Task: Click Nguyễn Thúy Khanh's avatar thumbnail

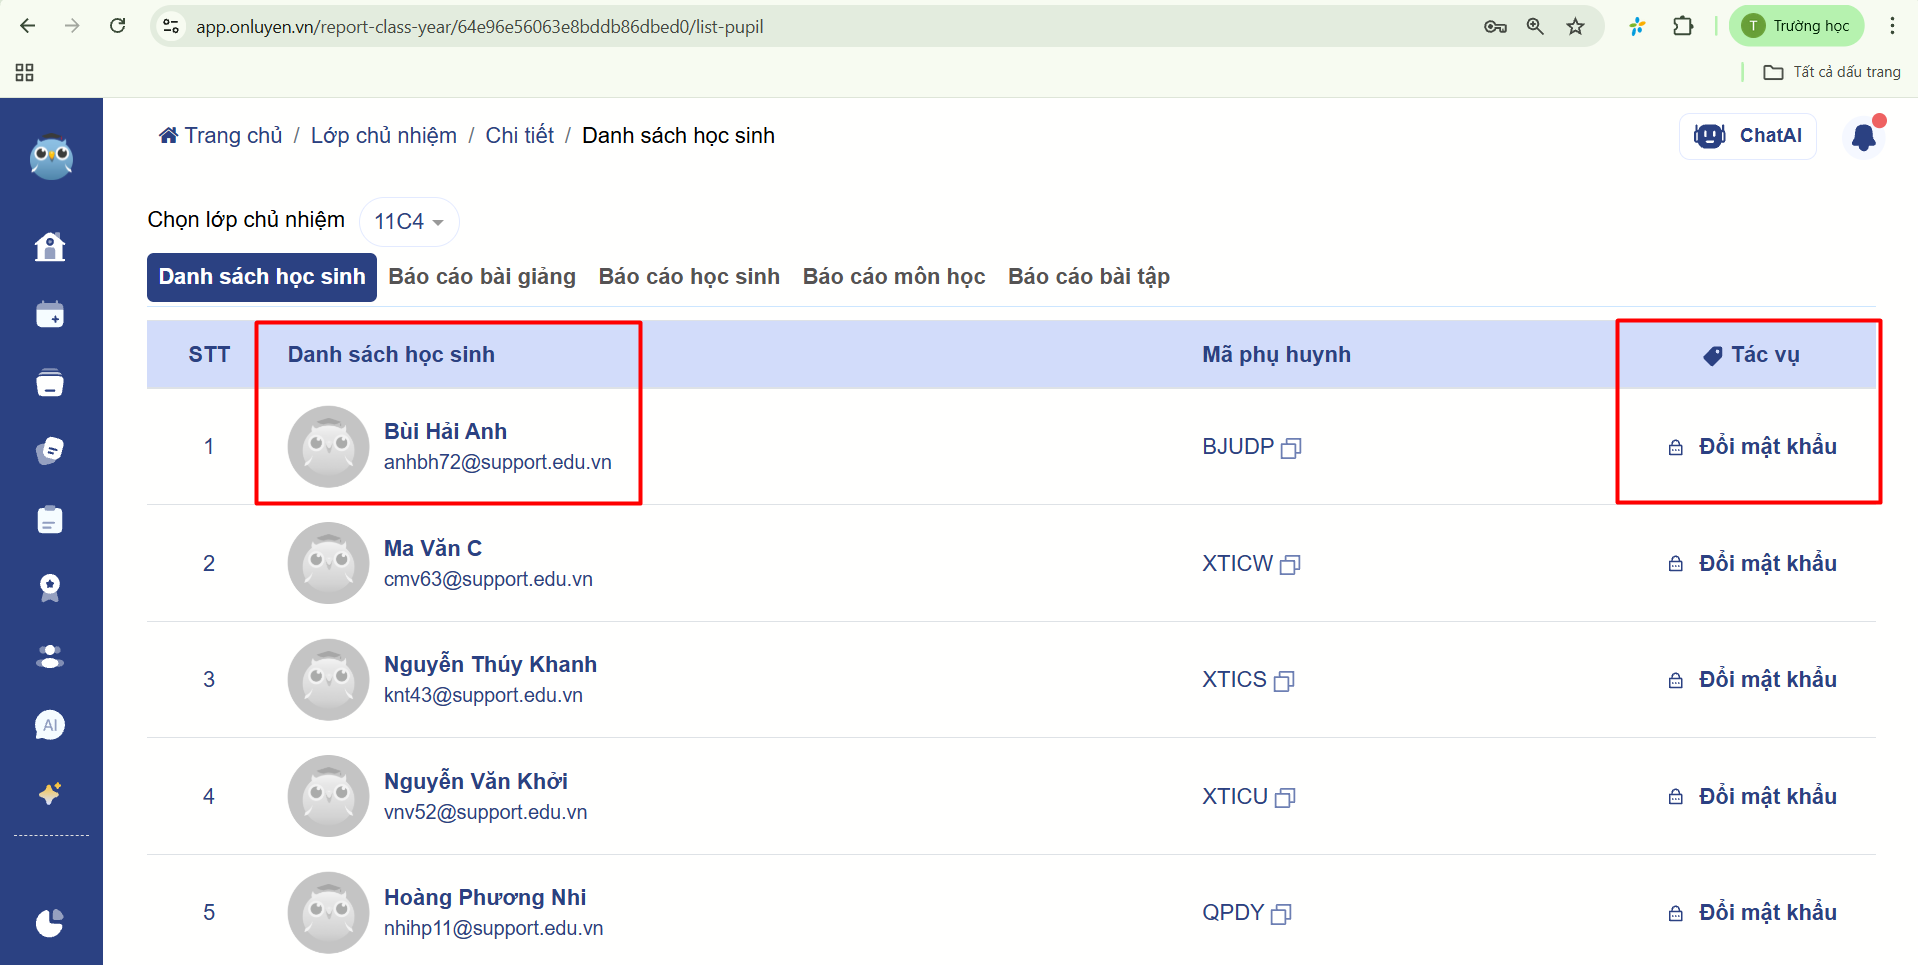Action: [x=329, y=680]
